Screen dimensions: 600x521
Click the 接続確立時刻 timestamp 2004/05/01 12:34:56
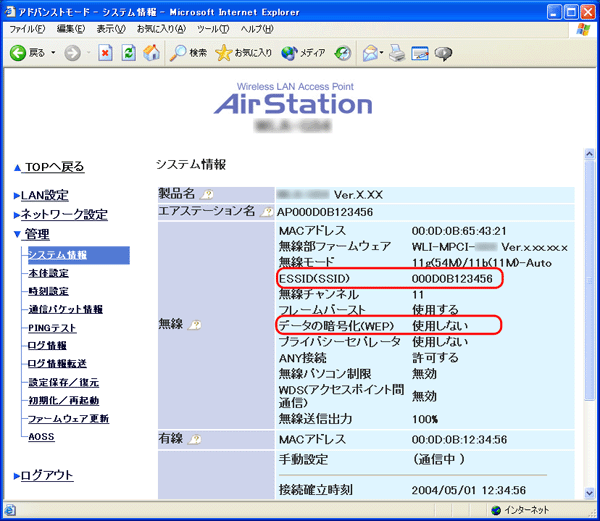point(469,490)
